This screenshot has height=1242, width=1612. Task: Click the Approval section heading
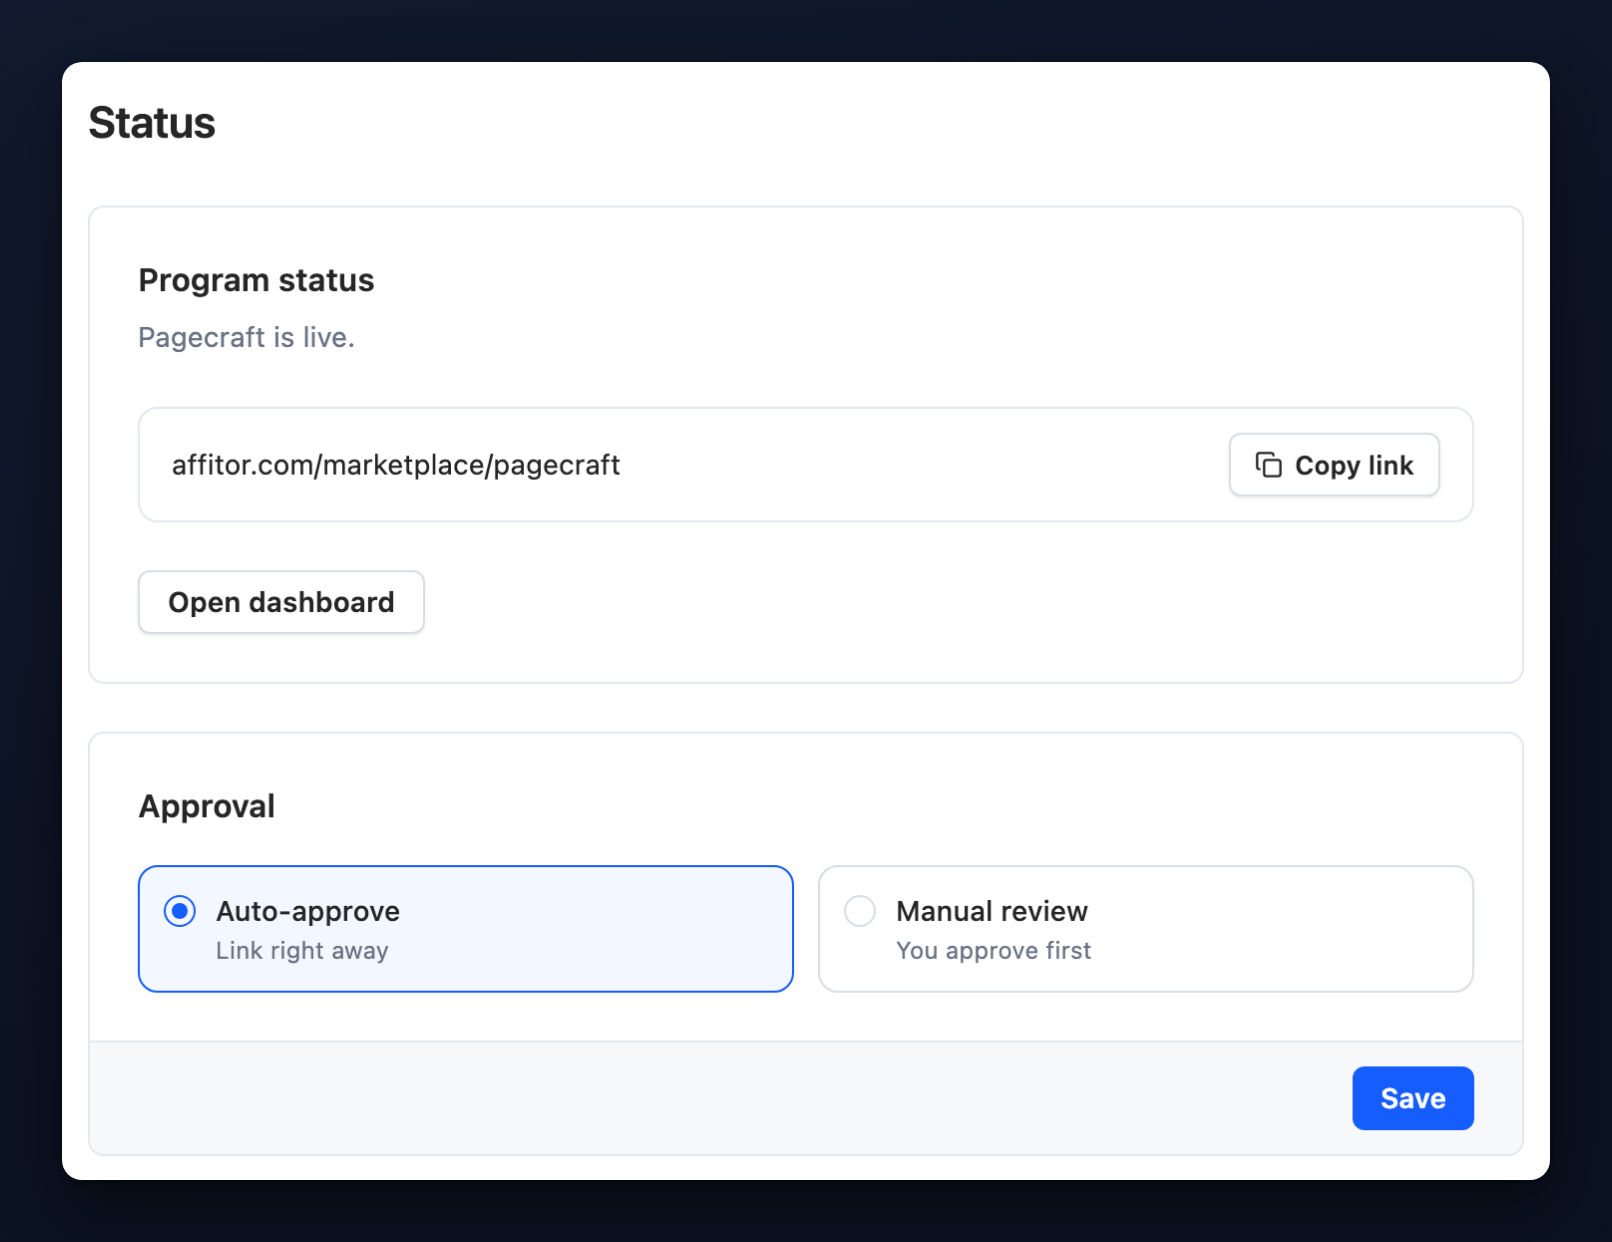207,806
